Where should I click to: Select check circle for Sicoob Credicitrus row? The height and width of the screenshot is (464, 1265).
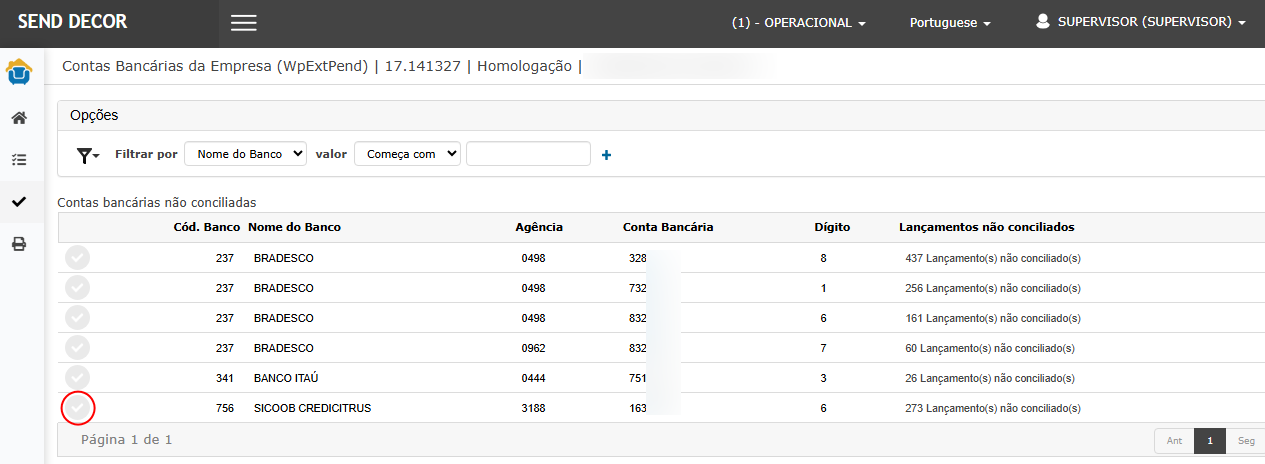pos(77,408)
